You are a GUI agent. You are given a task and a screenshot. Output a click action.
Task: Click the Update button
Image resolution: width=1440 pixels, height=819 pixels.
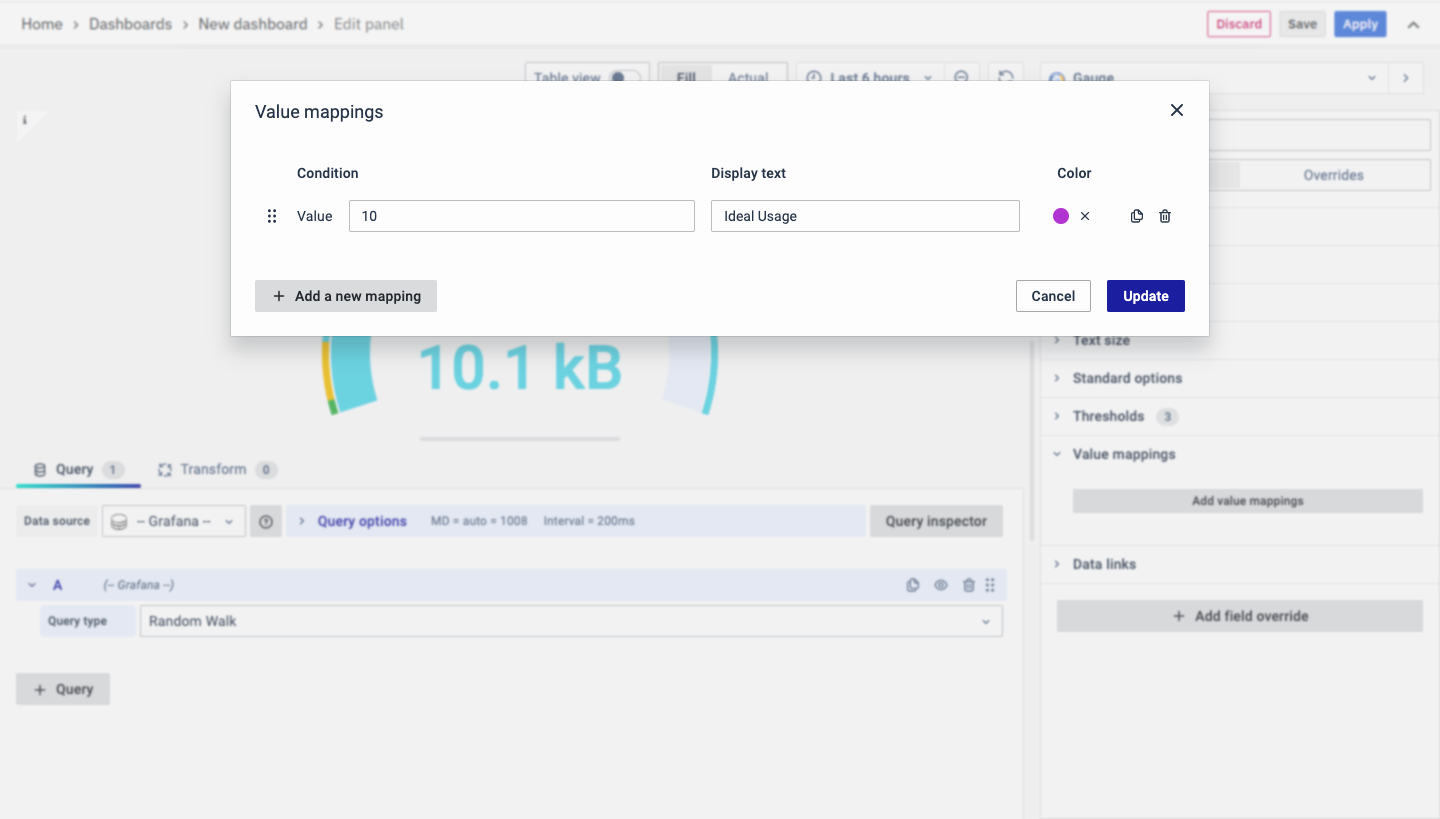coord(1145,296)
